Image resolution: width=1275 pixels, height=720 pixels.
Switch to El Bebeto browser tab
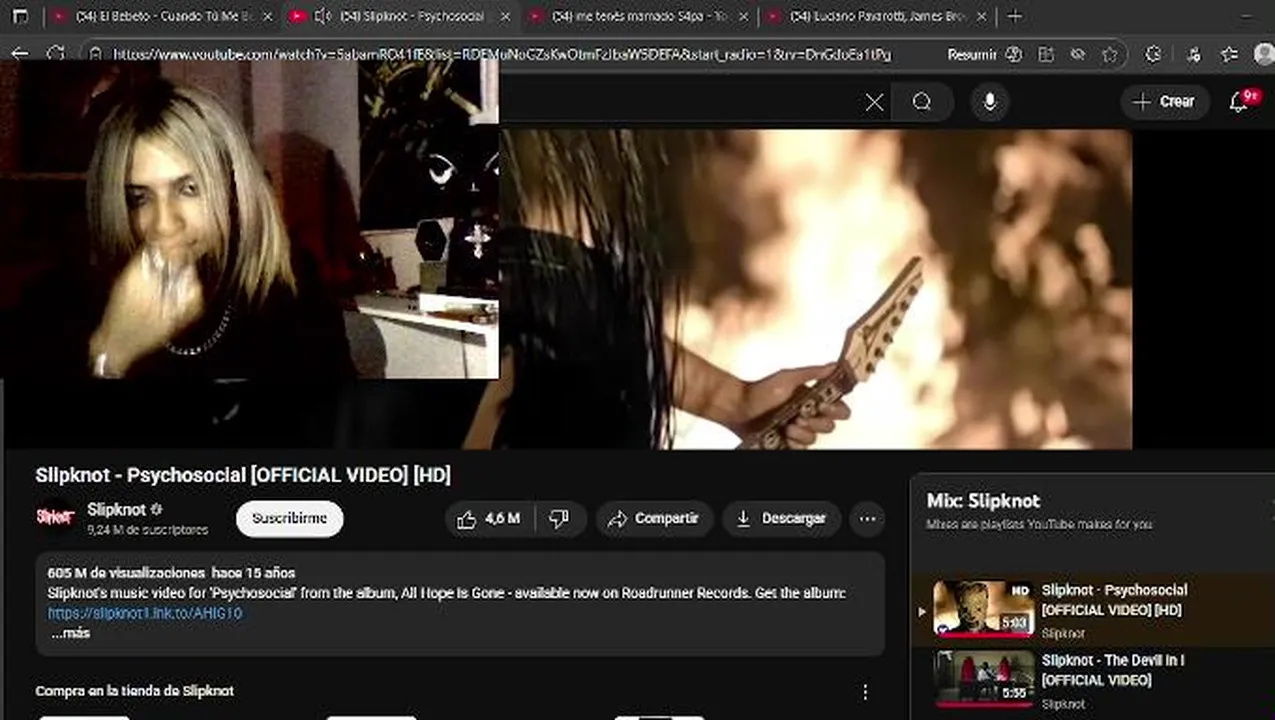point(164,17)
